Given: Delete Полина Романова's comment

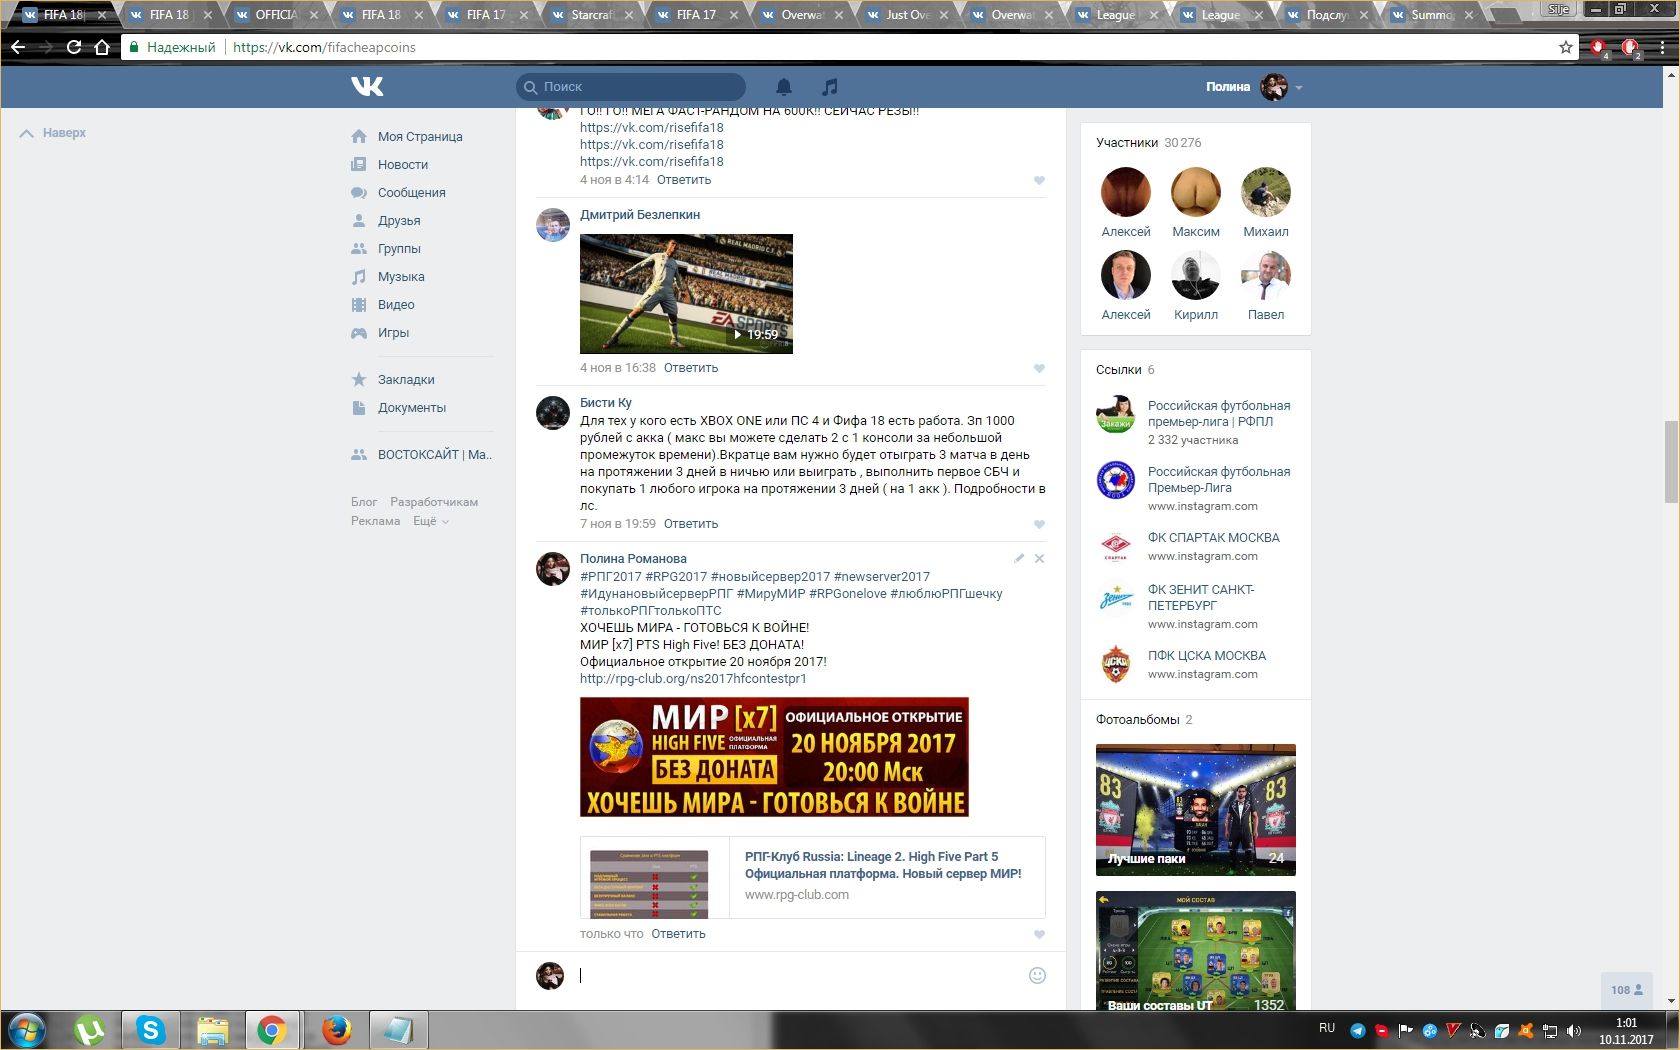Looking at the screenshot, I should coord(1039,558).
